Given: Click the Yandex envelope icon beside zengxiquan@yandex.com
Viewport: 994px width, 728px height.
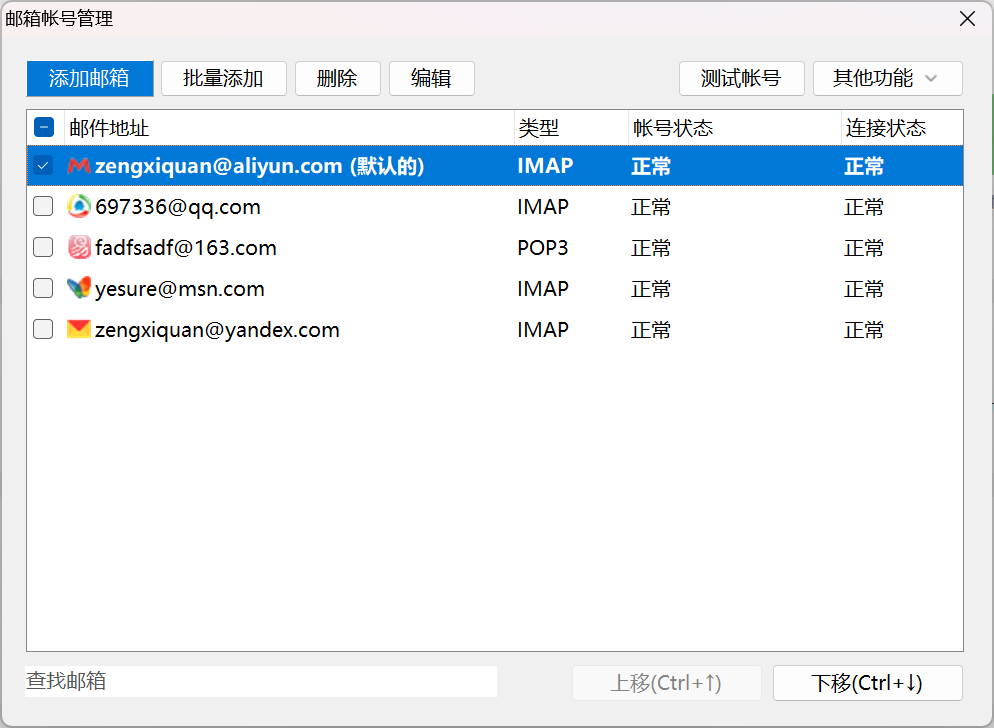Looking at the screenshot, I should point(79,329).
